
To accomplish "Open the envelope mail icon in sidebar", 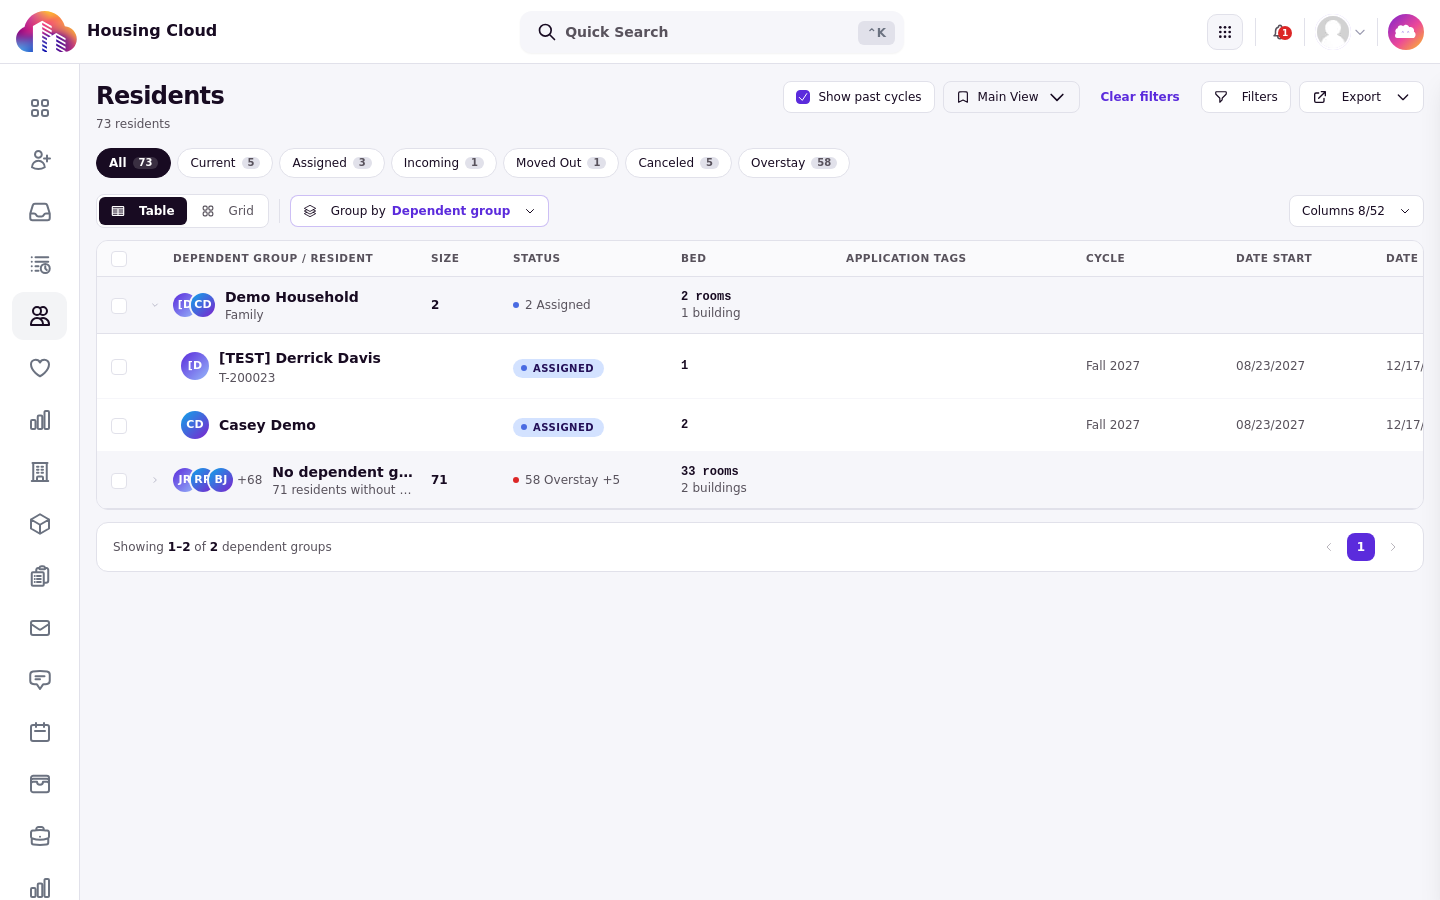I will click(40, 628).
